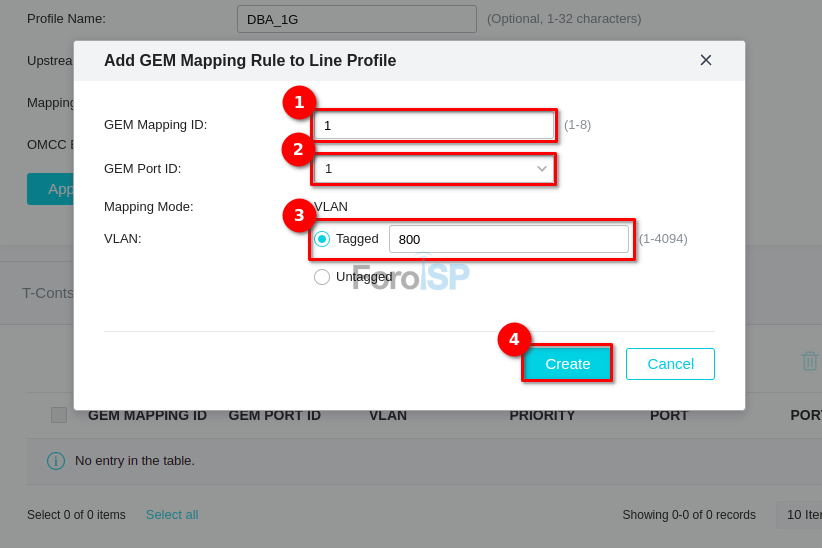Hit the partially hidden Apply button

pos(52,189)
